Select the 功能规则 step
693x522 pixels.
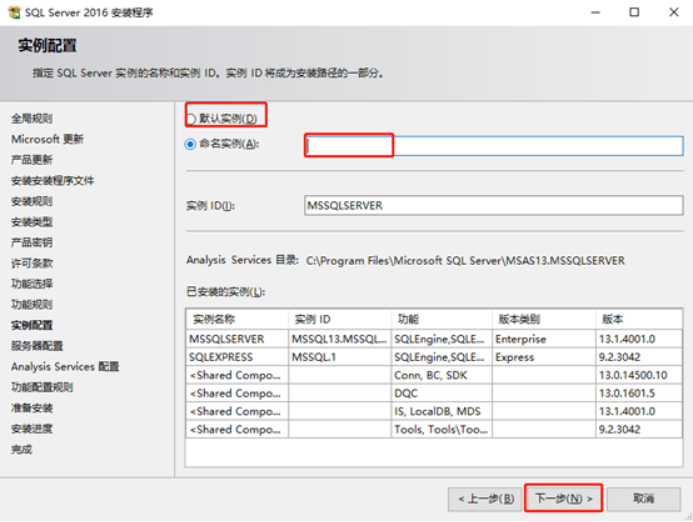[x=32, y=305]
